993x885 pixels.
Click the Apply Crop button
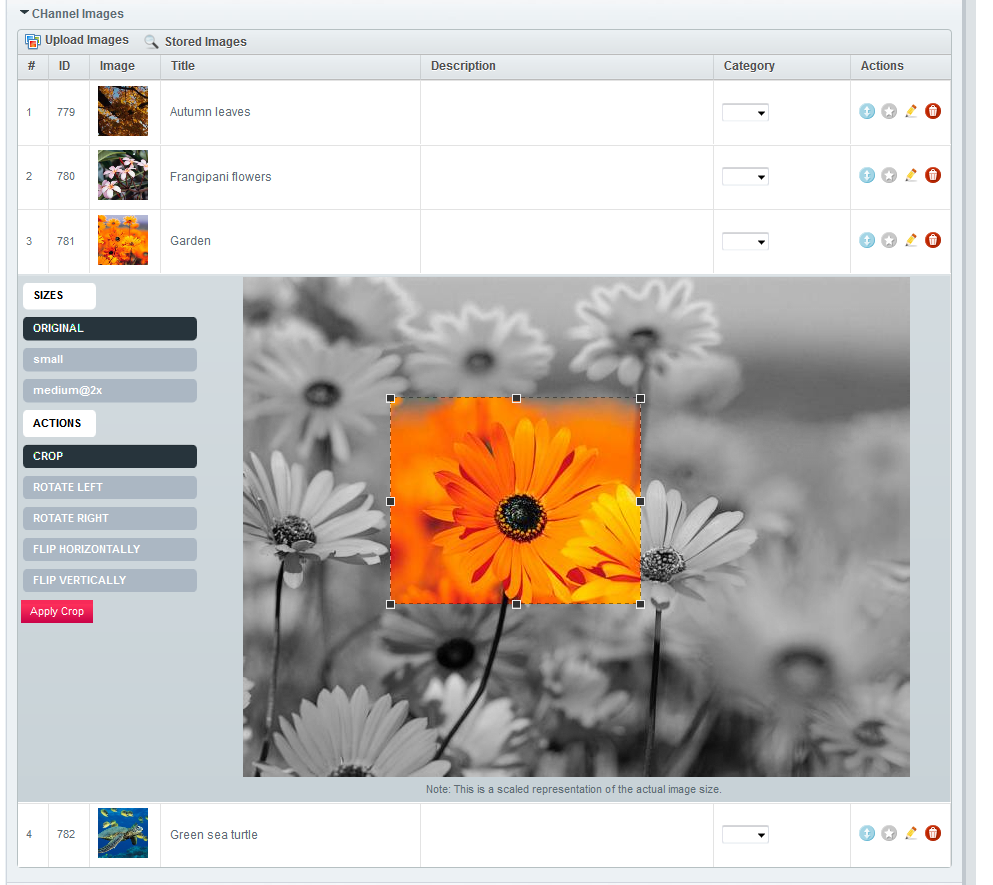click(57, 611)
